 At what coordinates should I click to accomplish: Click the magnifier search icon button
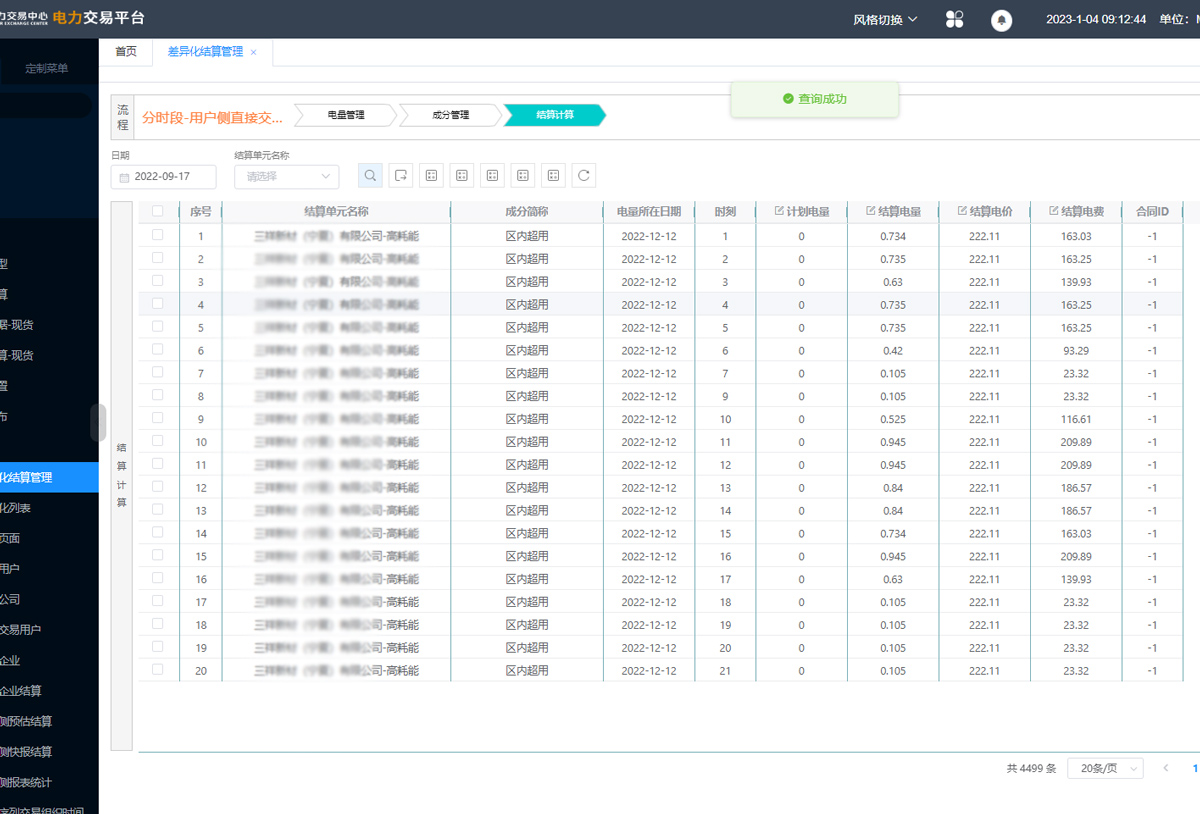370,176
